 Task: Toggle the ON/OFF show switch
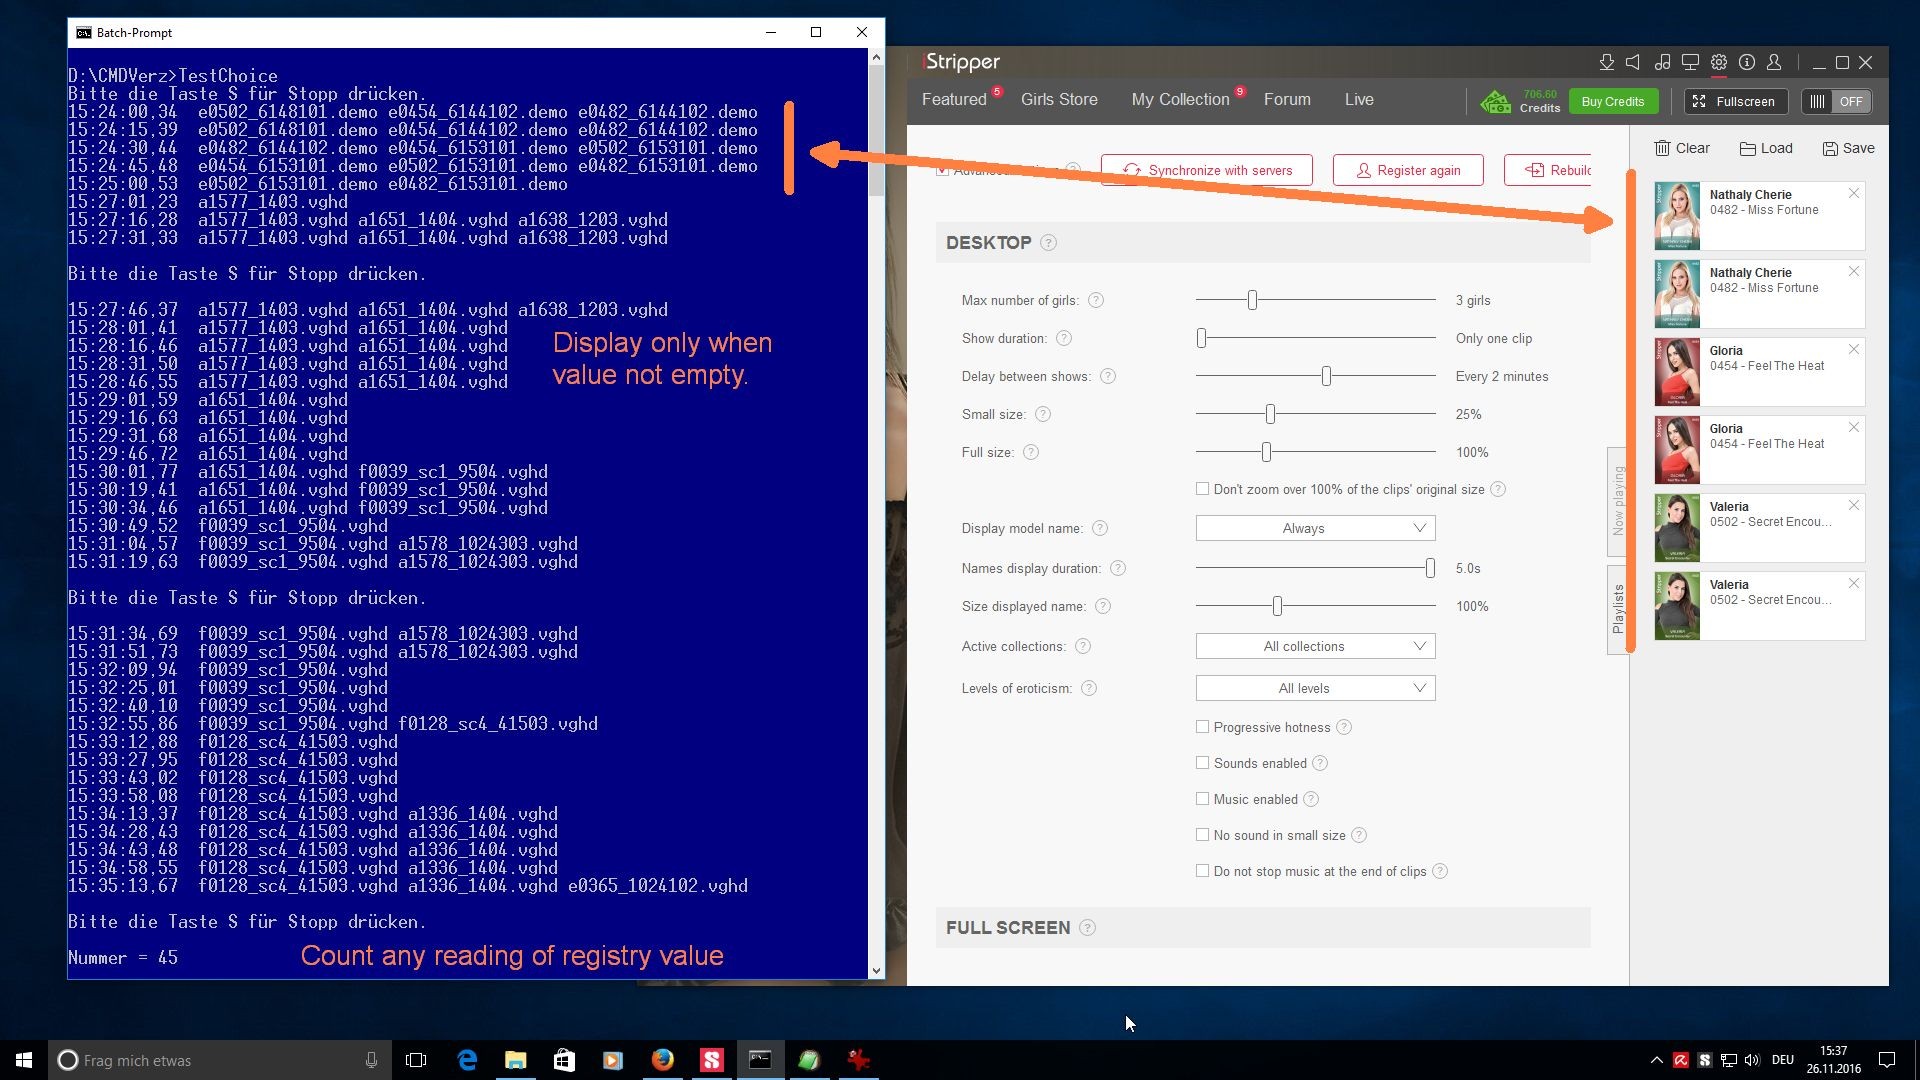[1836, 101]
